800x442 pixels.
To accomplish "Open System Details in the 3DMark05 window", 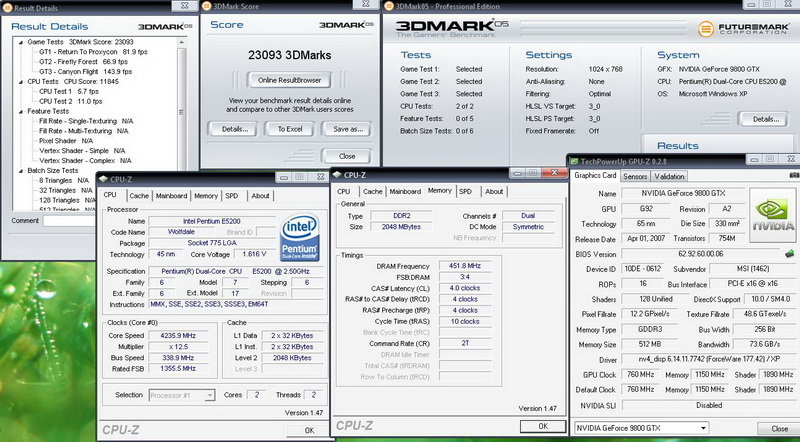I will [x=765, y=119].
